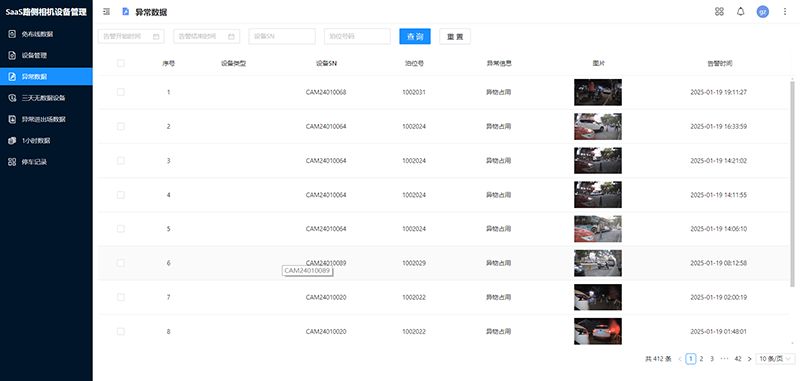The height and width of the screenshot is (381, 800).
Task: Click the calendar icon in alarm end time
Action: click(x=231, y=37)
